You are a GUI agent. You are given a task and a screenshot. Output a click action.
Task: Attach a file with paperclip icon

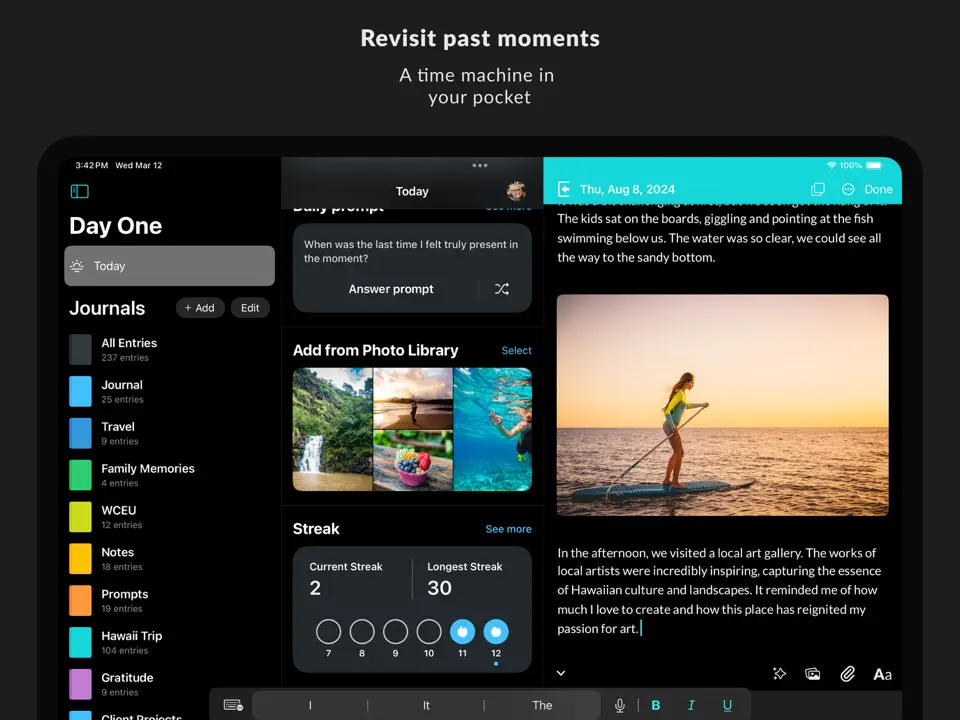[x=847, y=674]
